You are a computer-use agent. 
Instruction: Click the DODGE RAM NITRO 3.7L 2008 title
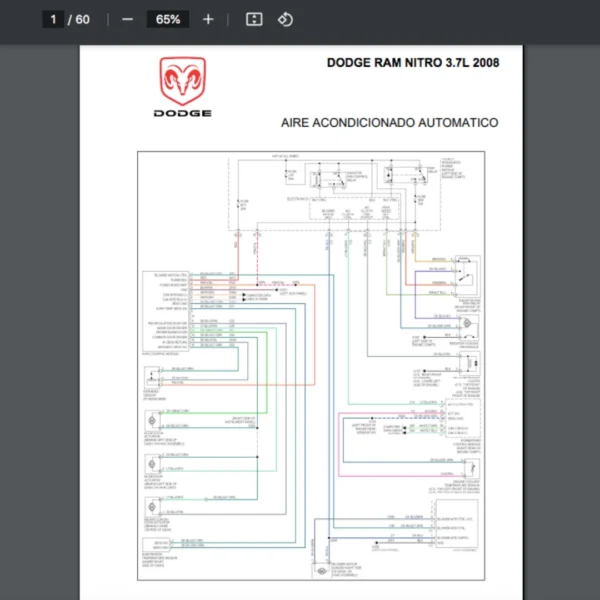point(412,63)
